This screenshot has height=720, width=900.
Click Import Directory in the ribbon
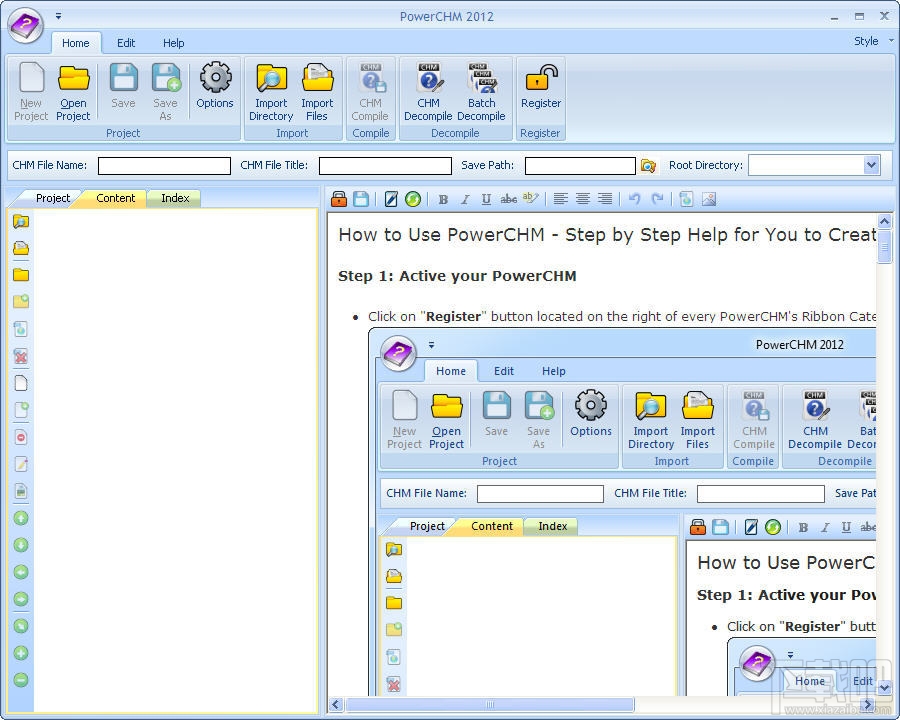(271, 92)
